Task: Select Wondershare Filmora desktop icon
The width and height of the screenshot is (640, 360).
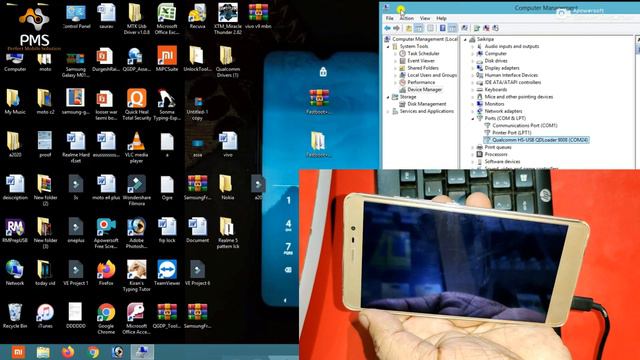Action: point(137,190)
